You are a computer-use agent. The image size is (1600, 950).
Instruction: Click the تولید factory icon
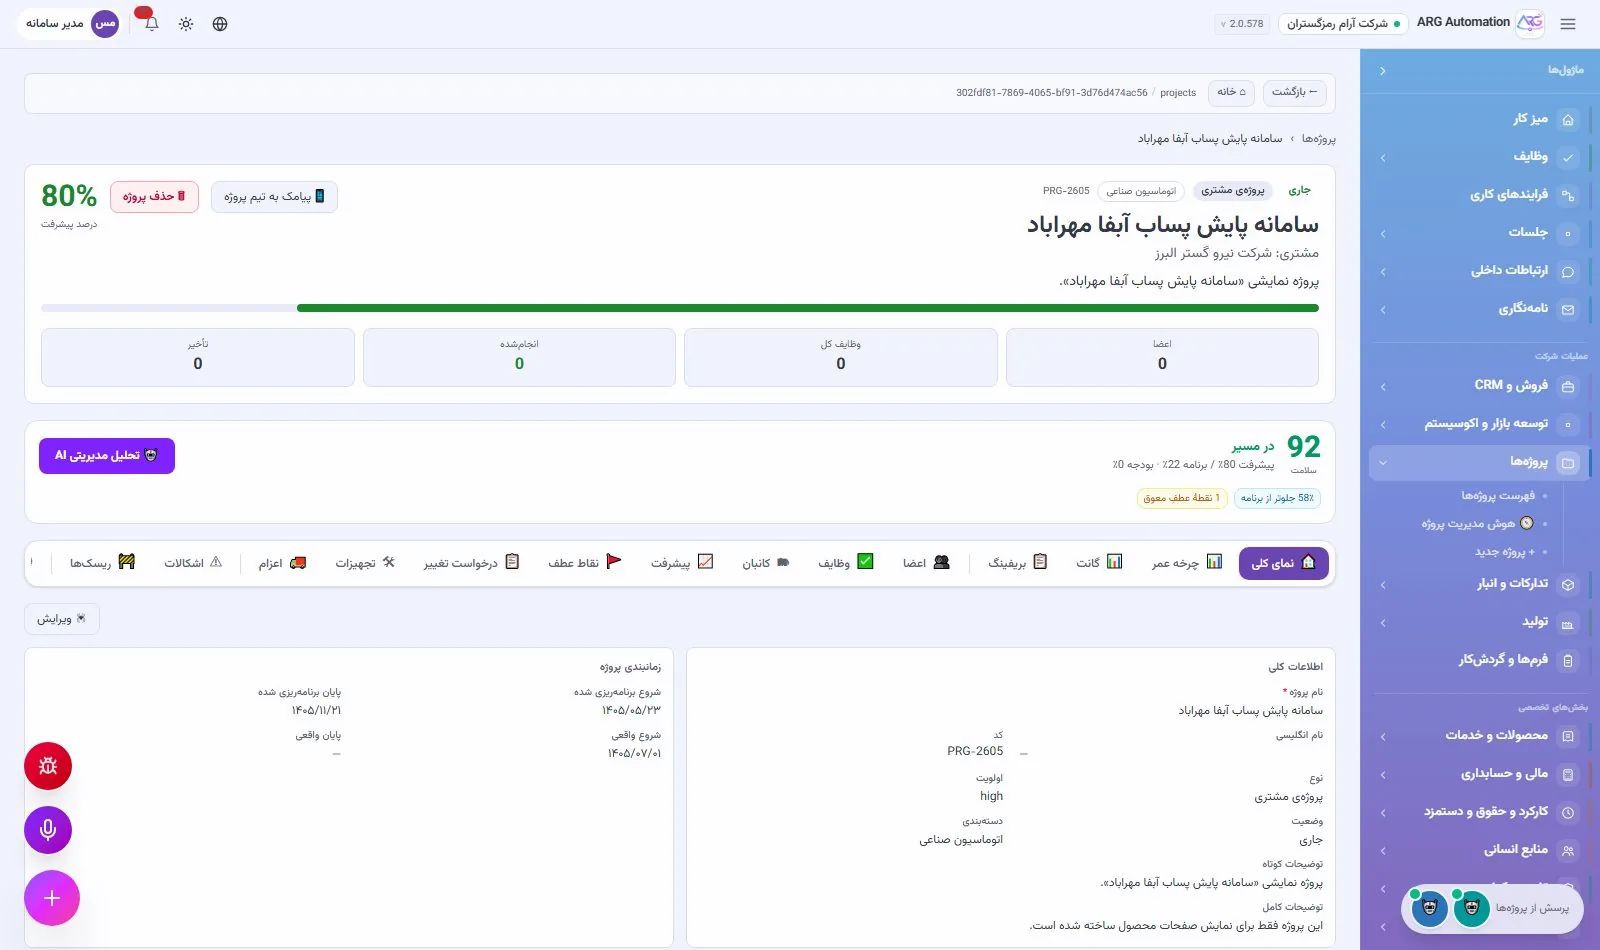tap(1568, 623)
